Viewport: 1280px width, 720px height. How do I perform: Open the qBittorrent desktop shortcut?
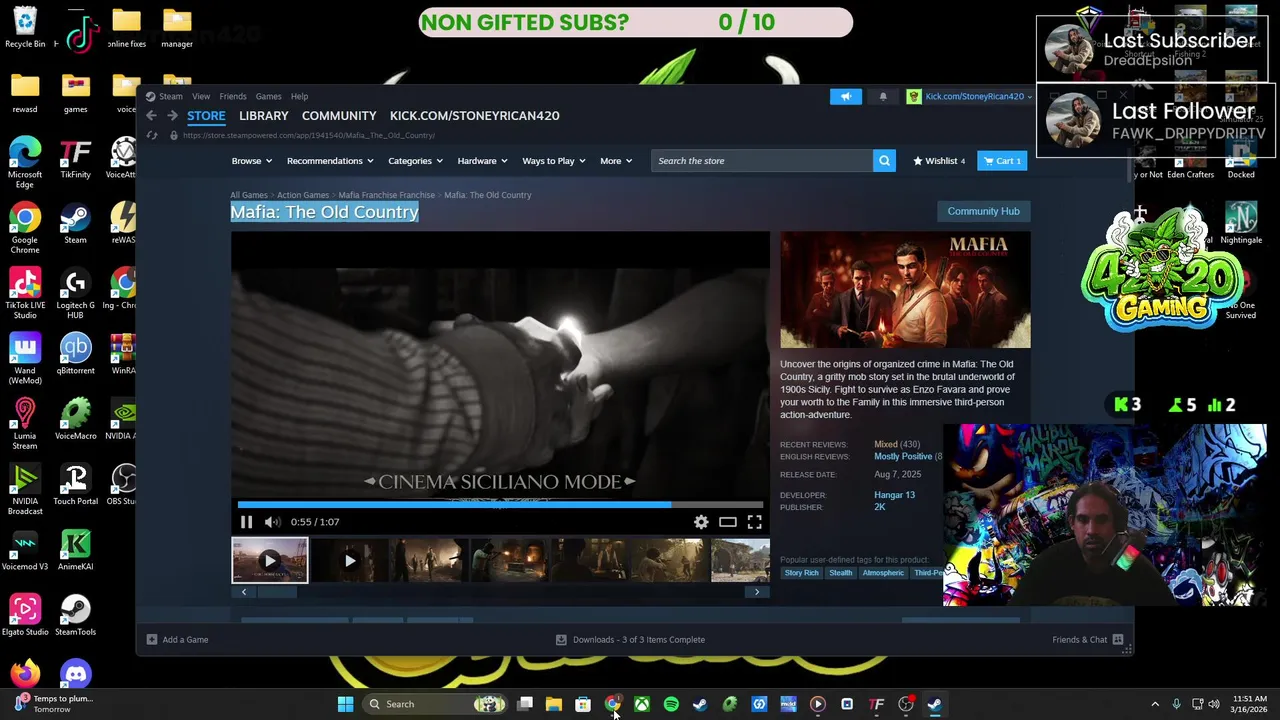point(76,354)
